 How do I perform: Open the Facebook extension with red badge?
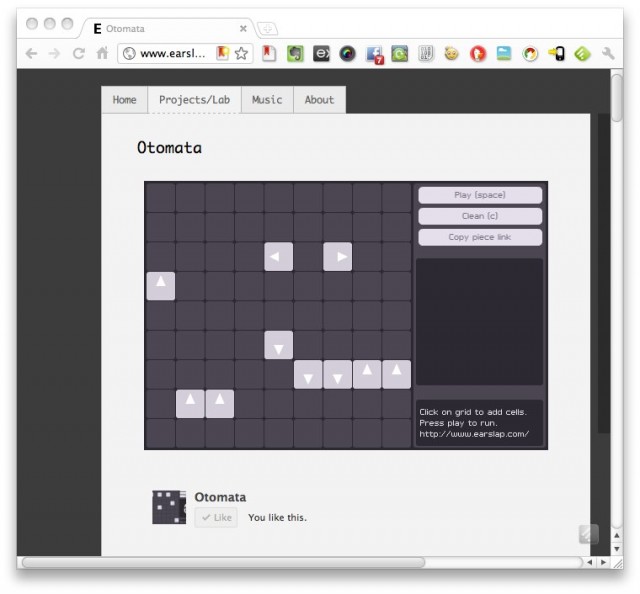tap(374, 54)
